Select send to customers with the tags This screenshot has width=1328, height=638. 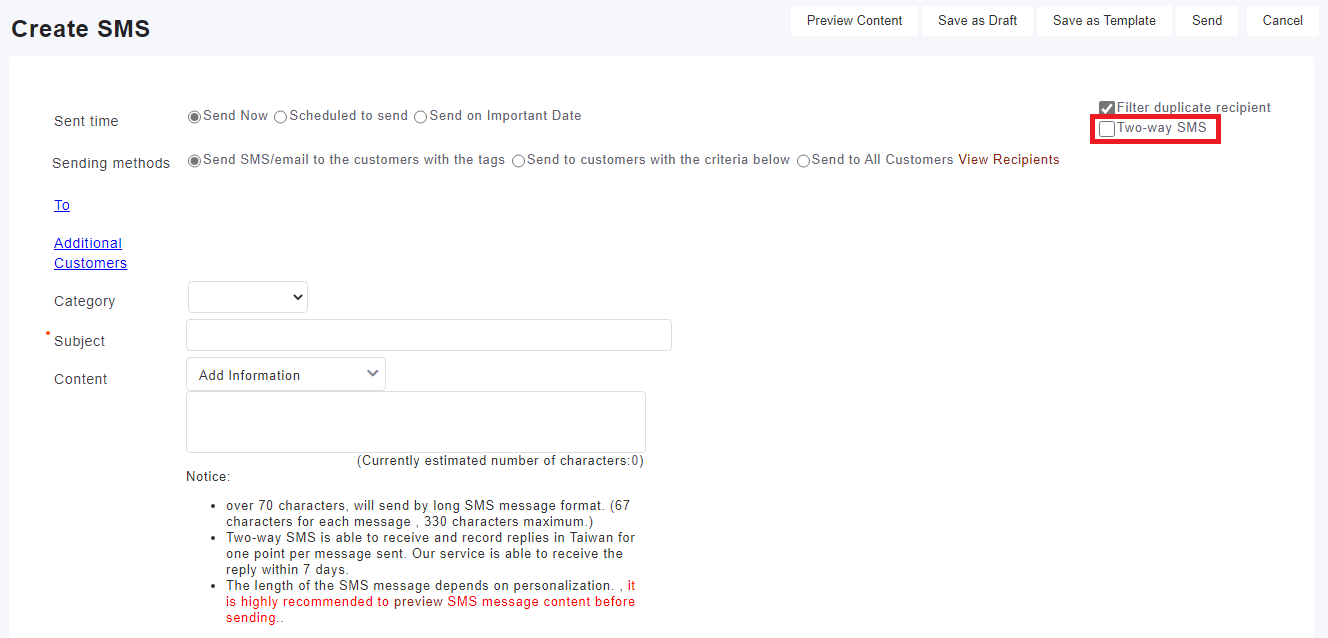195,161
